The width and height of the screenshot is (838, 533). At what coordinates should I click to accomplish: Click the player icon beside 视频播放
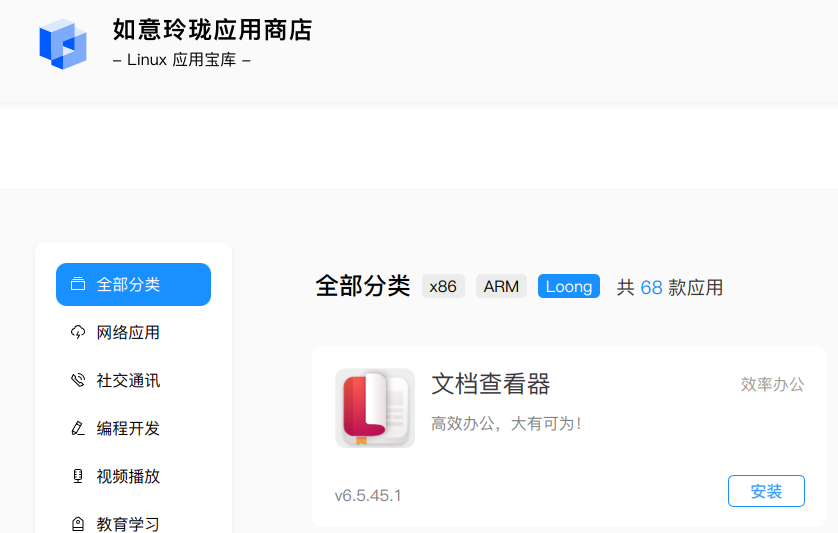coord(78,476)
